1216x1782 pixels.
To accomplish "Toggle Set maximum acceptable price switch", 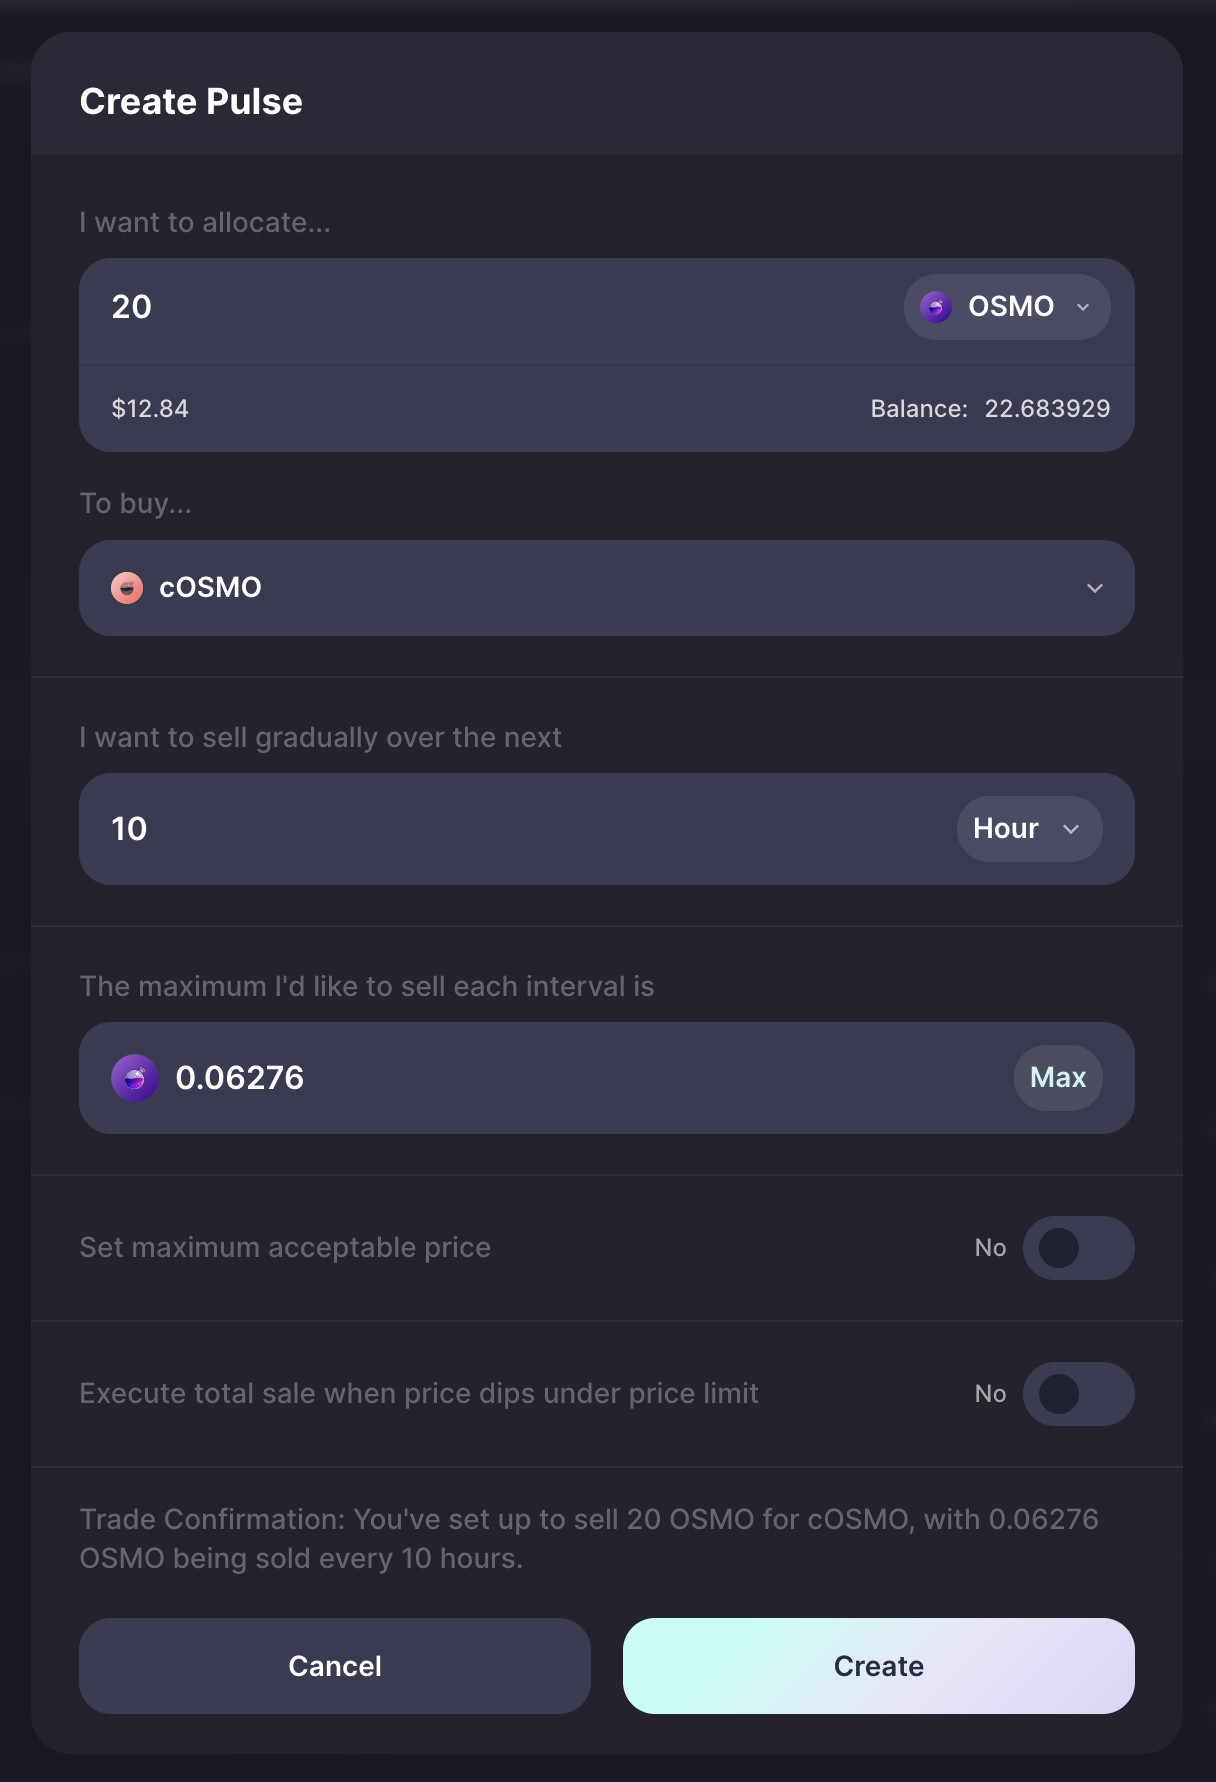I will (1078, 1248).
